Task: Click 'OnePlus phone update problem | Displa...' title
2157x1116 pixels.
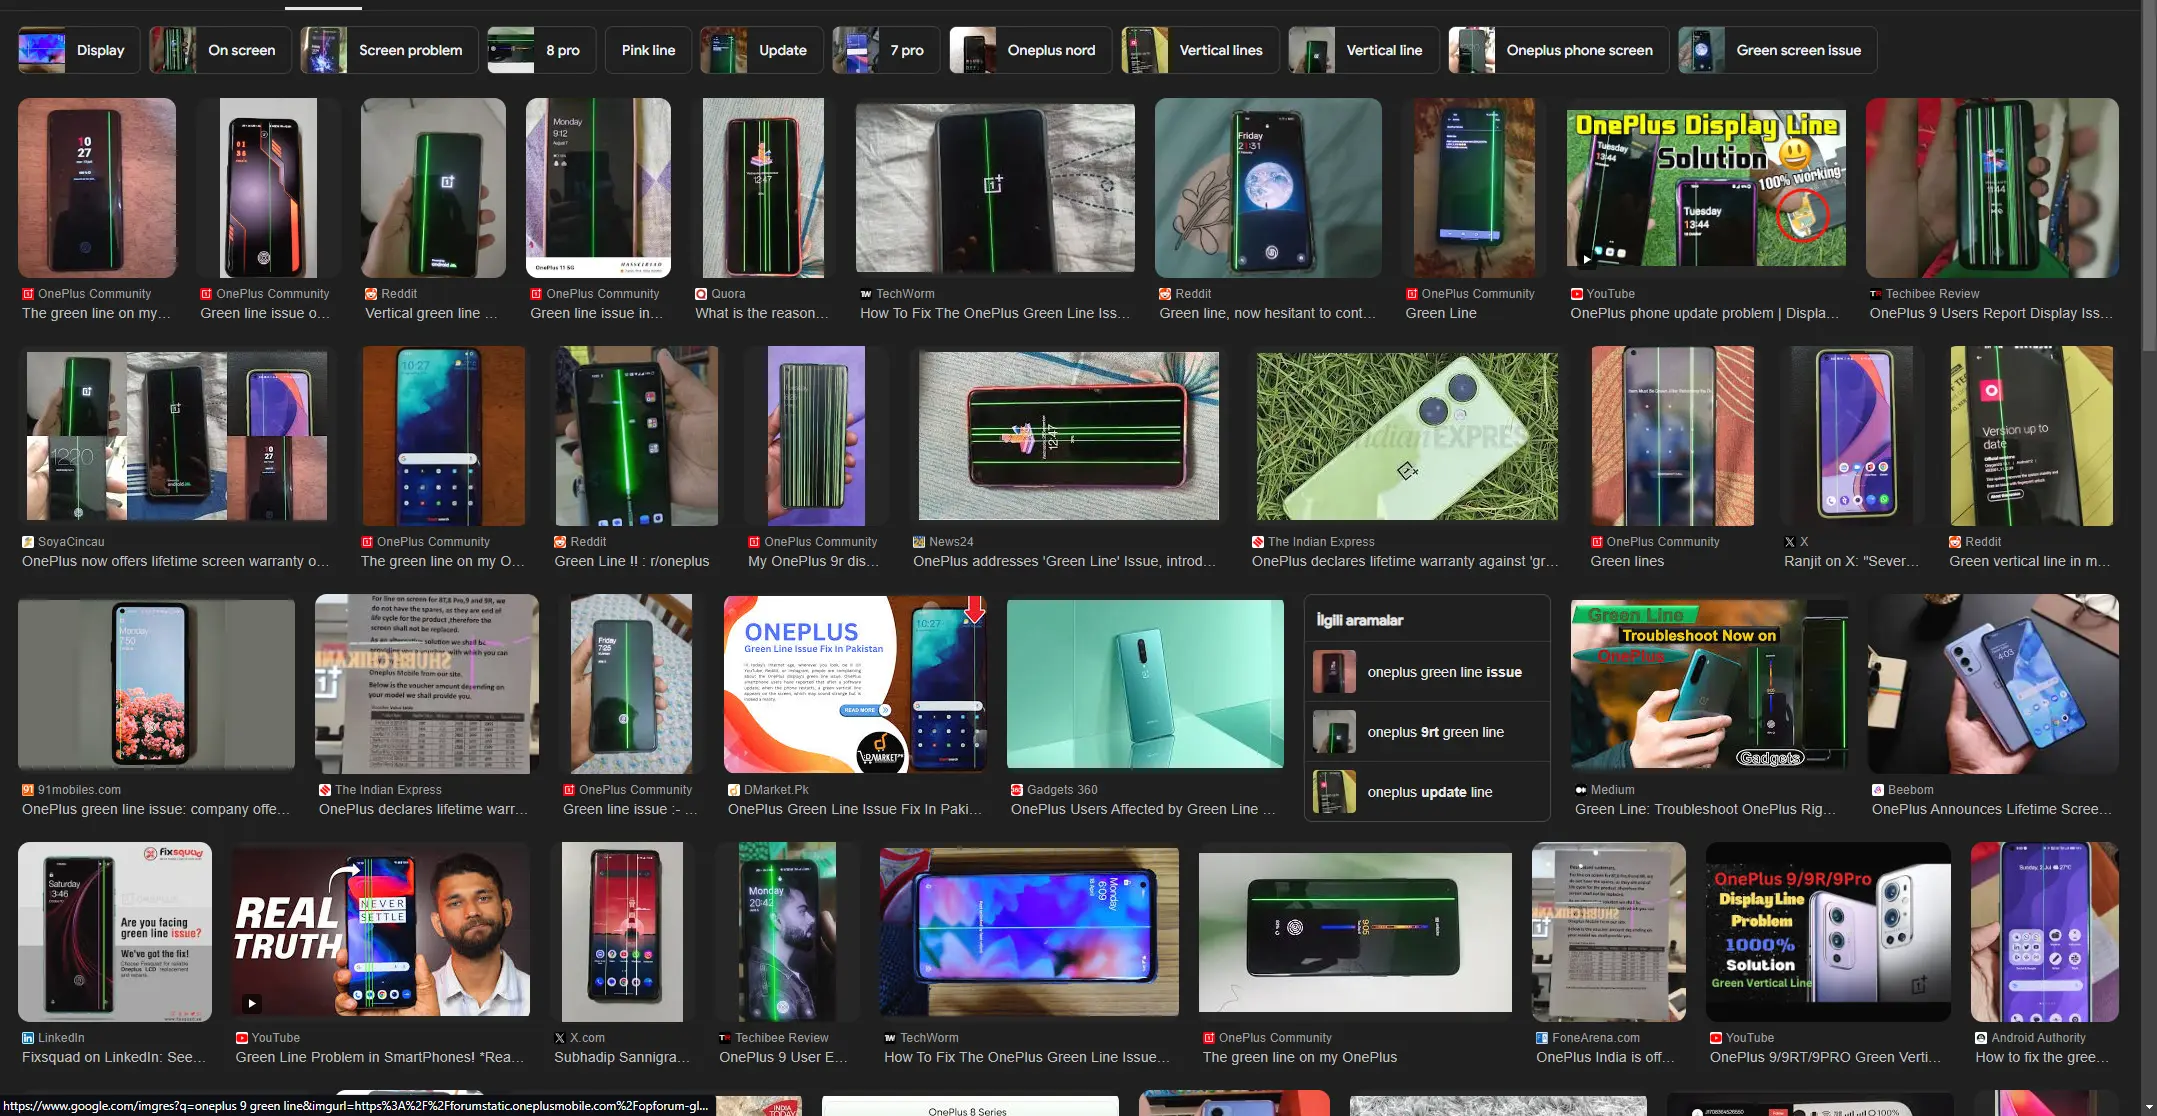Action: pyautogui.click(x=1704, y=313)
